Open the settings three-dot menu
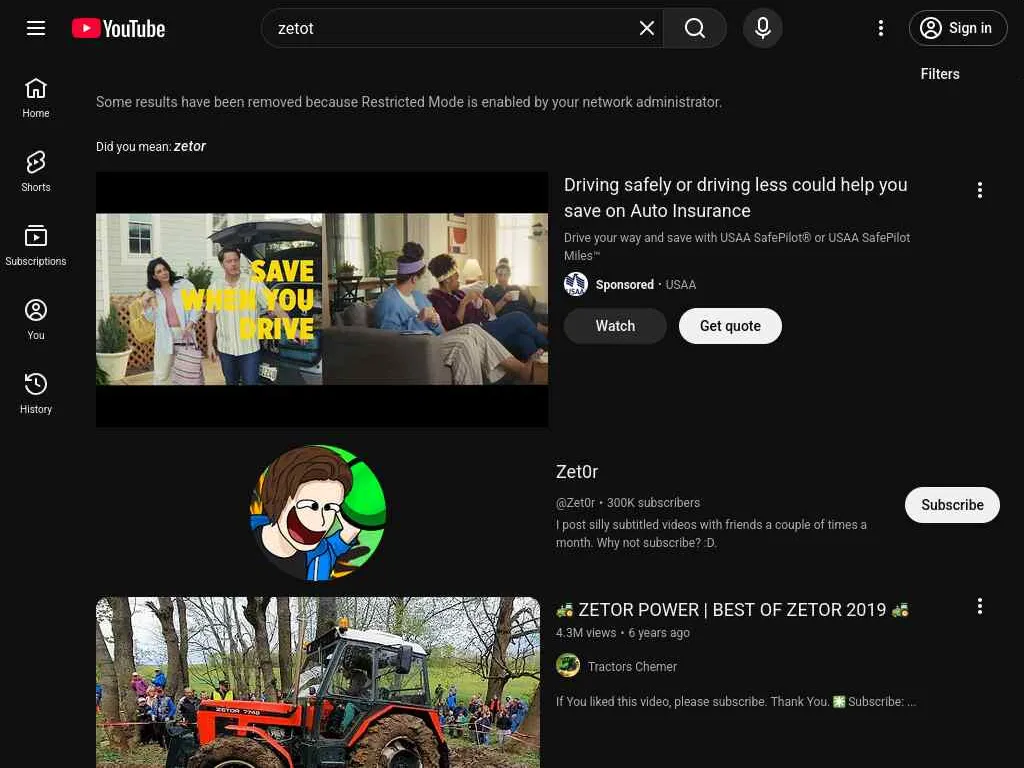The height and width of the screenshot is (768, 1024). (881, 28)
